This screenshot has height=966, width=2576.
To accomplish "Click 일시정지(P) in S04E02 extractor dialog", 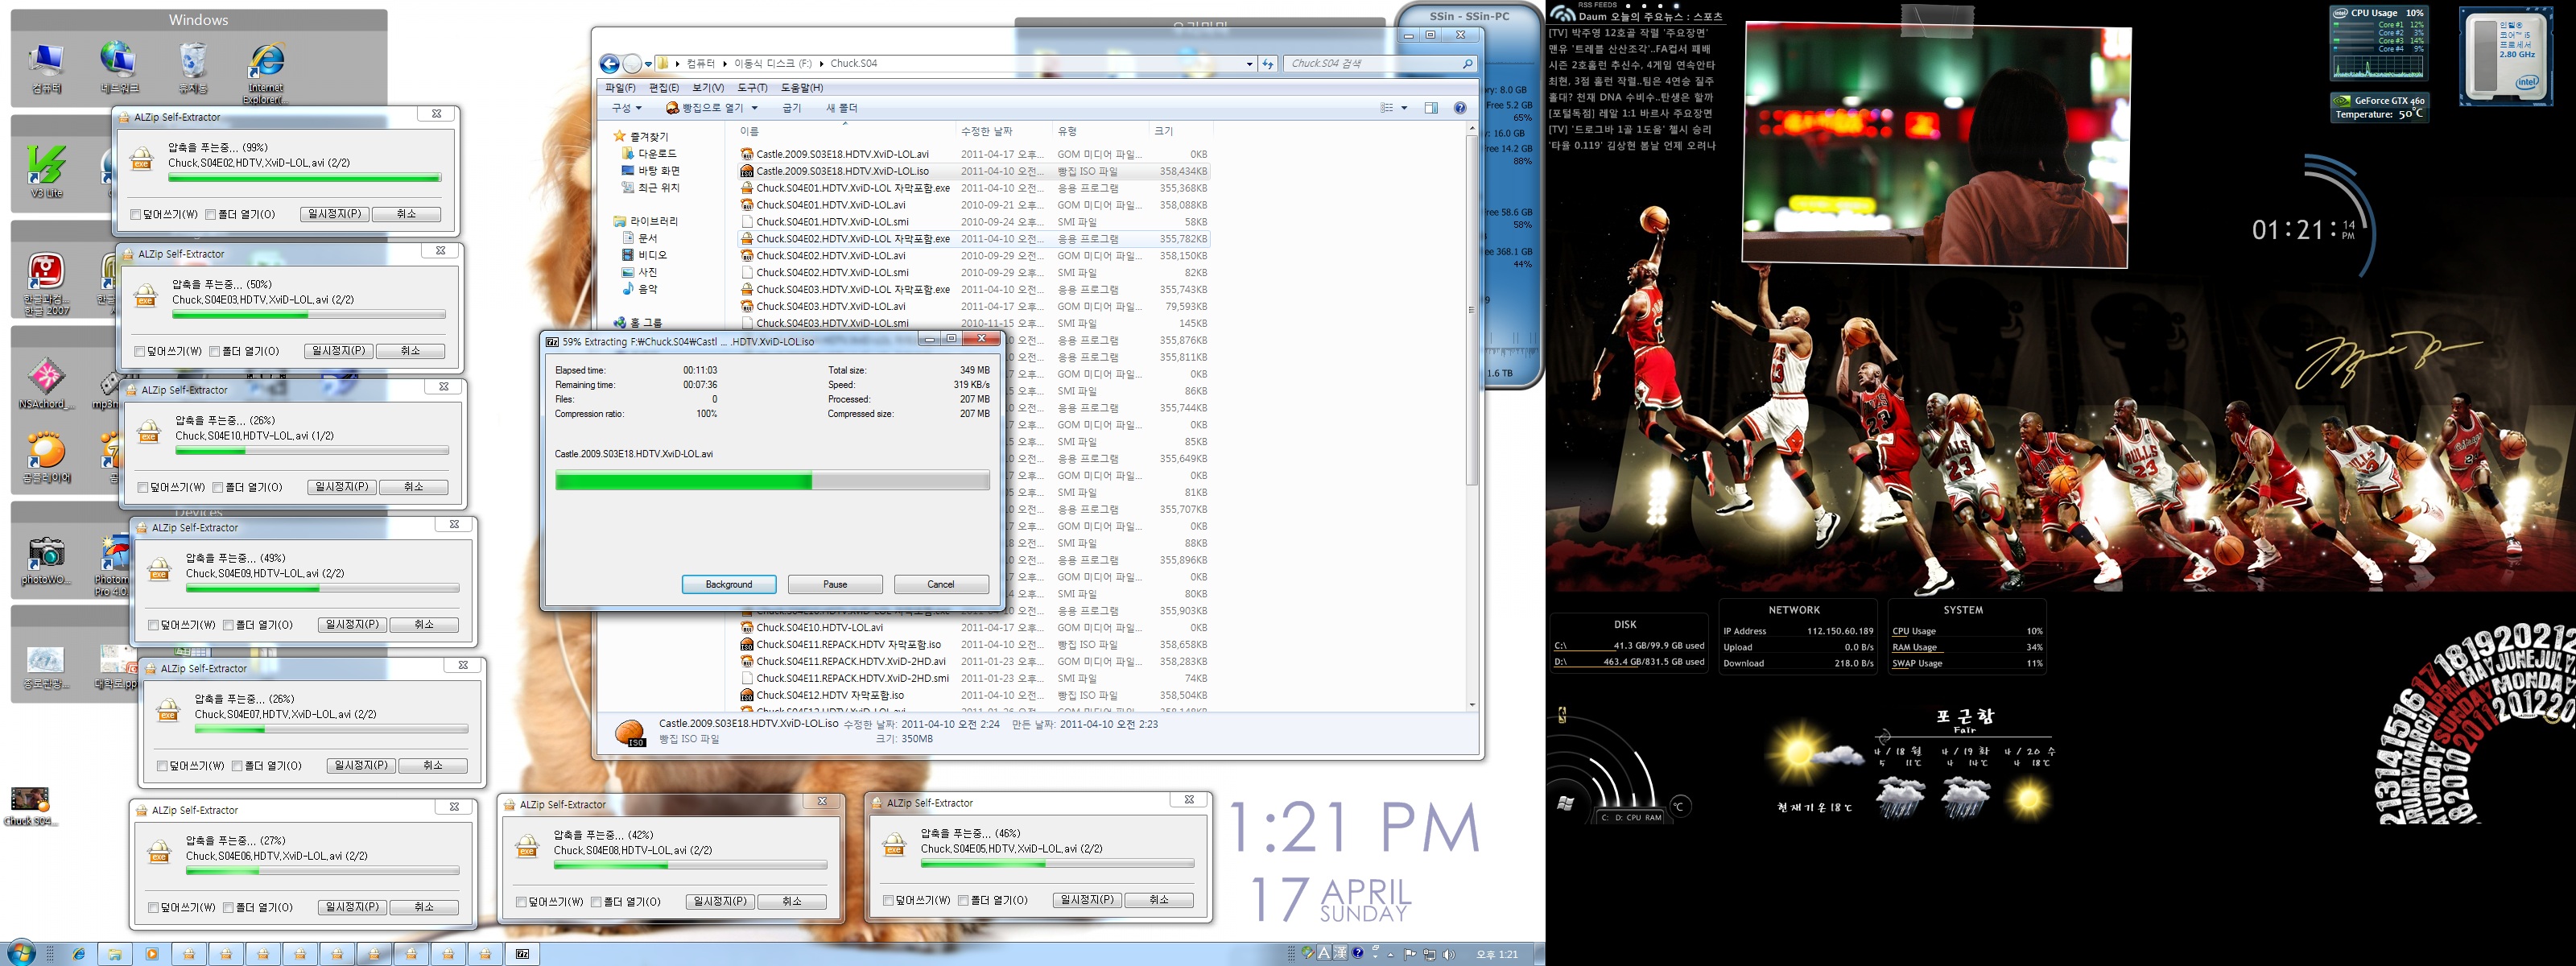I will click(335, 214).
